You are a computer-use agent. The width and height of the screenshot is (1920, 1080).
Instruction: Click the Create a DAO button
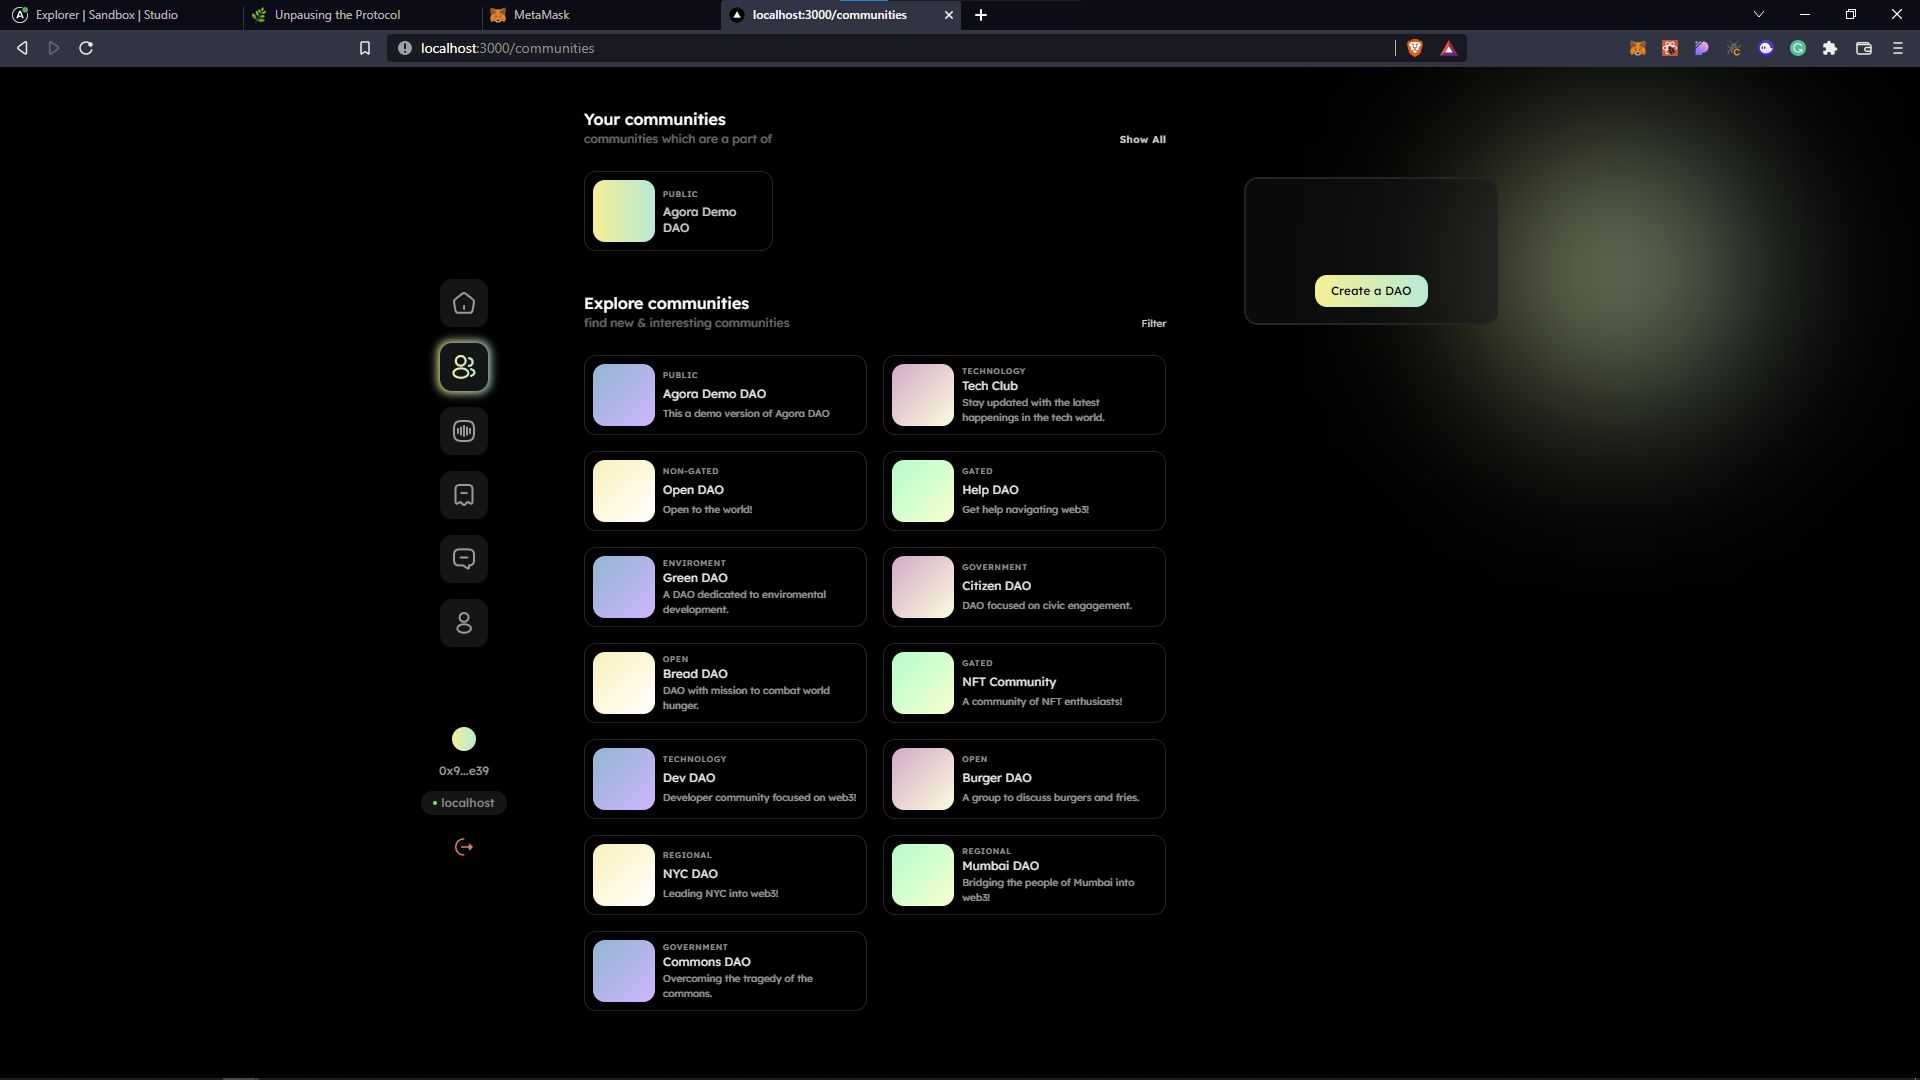(1370, 291)
